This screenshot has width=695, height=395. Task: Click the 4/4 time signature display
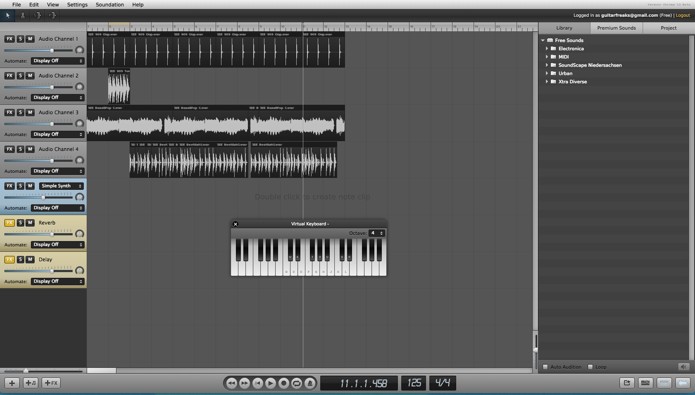[442, 383]
